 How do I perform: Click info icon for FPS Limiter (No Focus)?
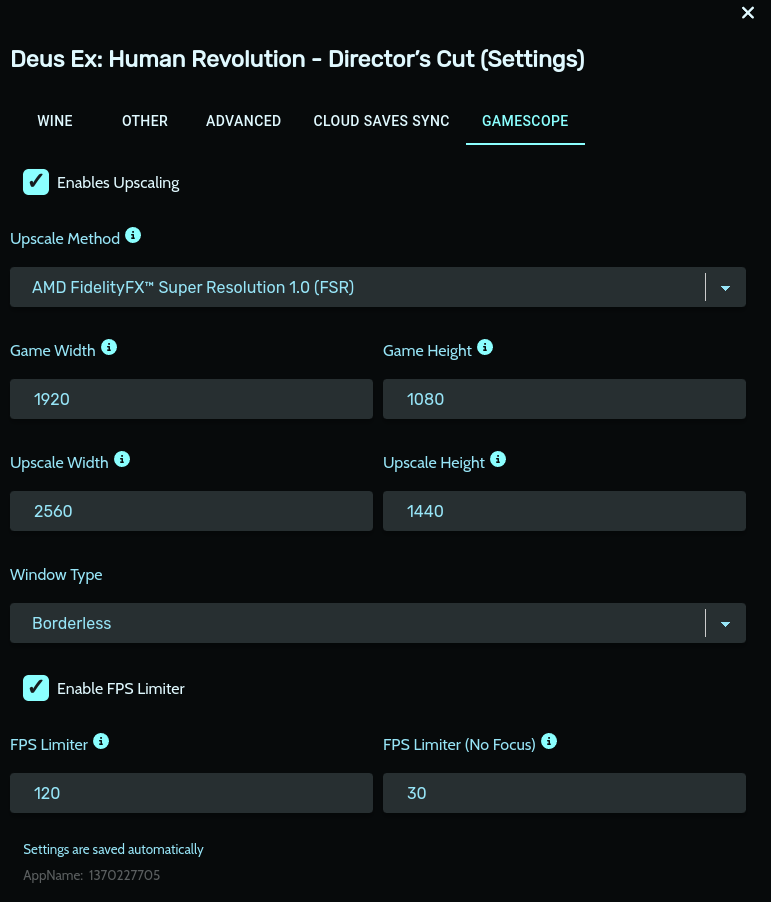click(x=549, y=742)
